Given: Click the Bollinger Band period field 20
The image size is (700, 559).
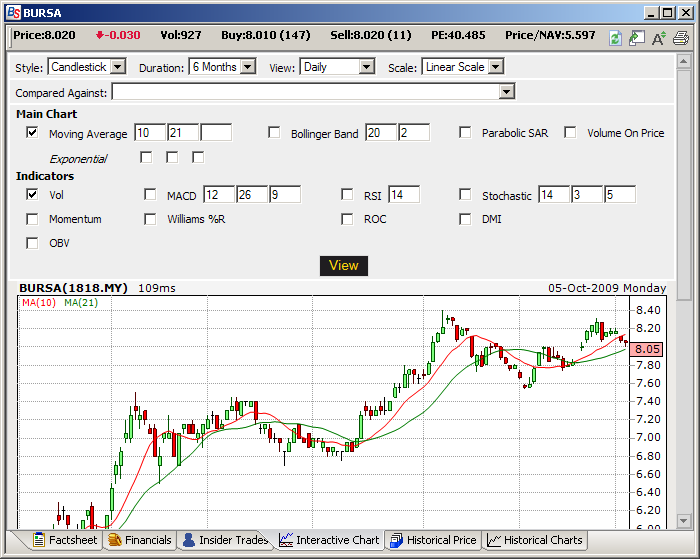Looking at the screenshot, I should tap(381, 133).
